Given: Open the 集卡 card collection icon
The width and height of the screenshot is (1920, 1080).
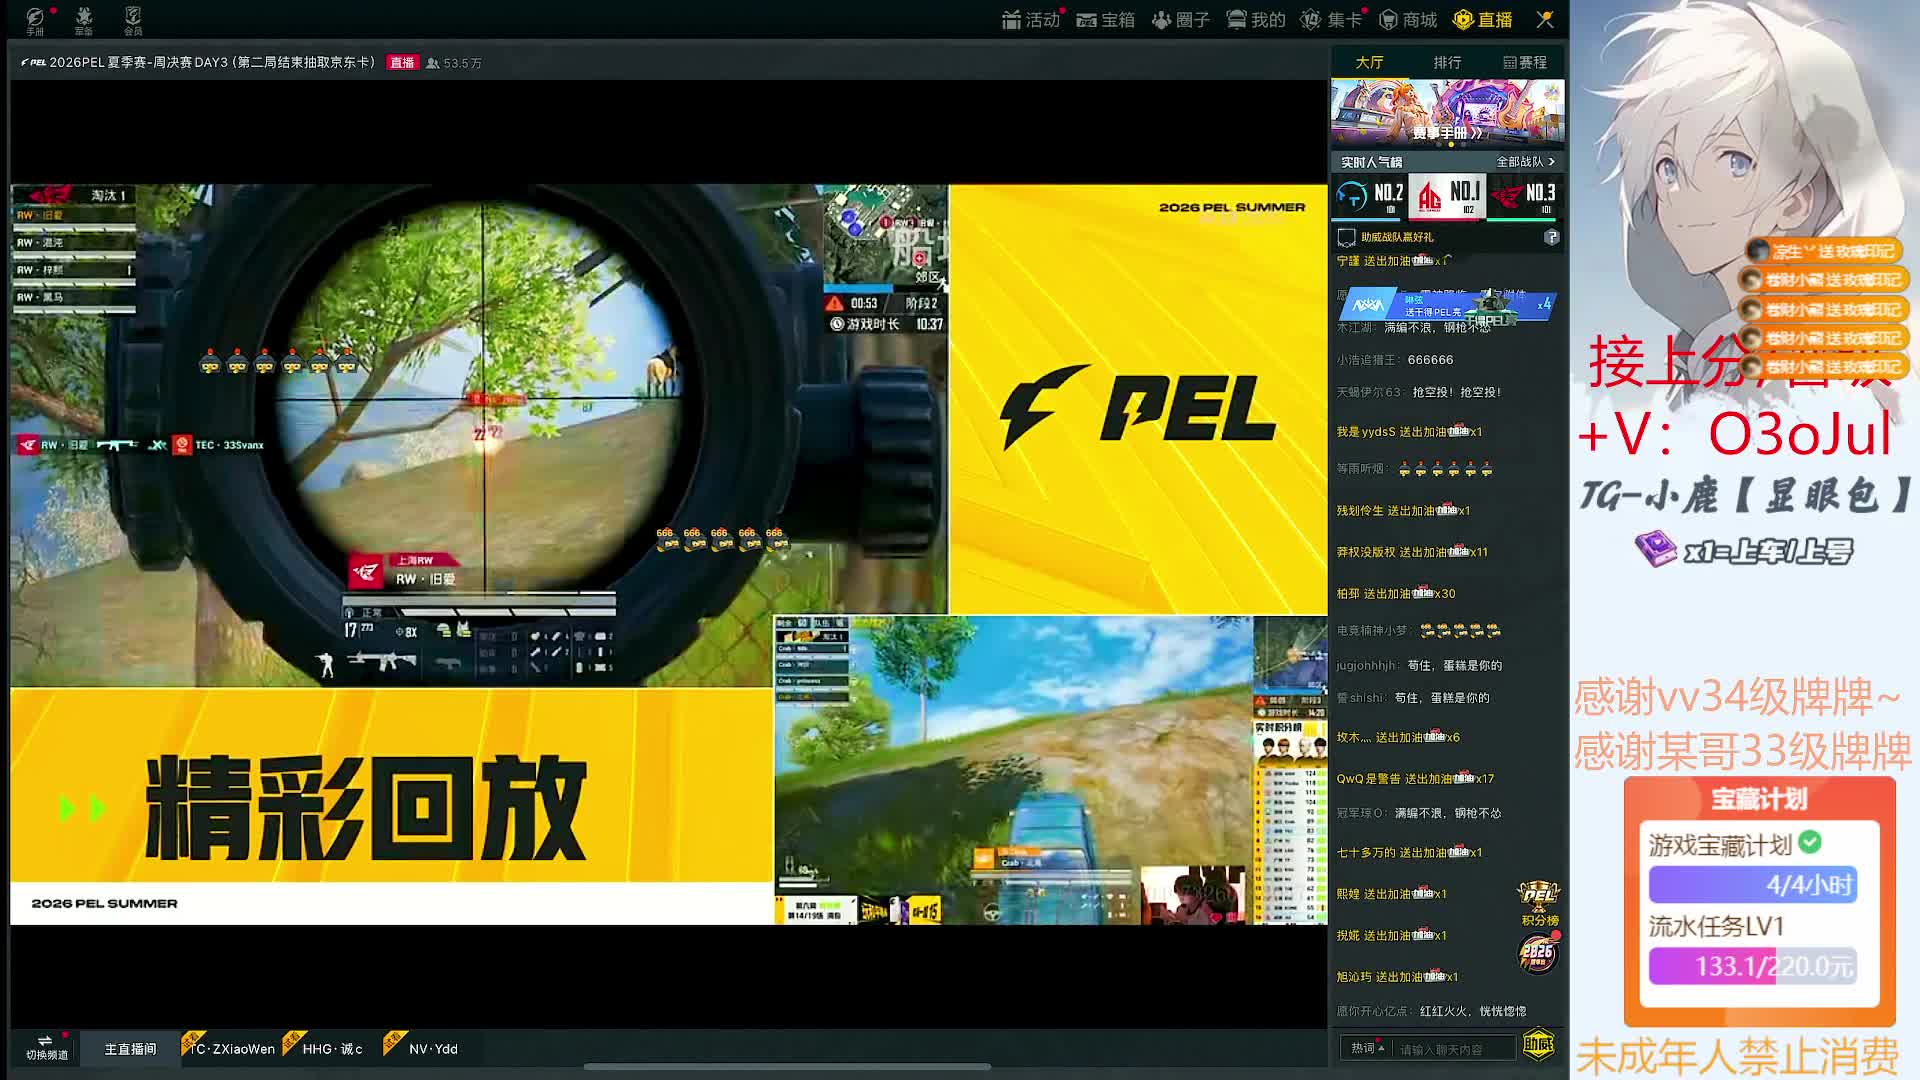Looking at the screenshot, I should (1331, 19).
